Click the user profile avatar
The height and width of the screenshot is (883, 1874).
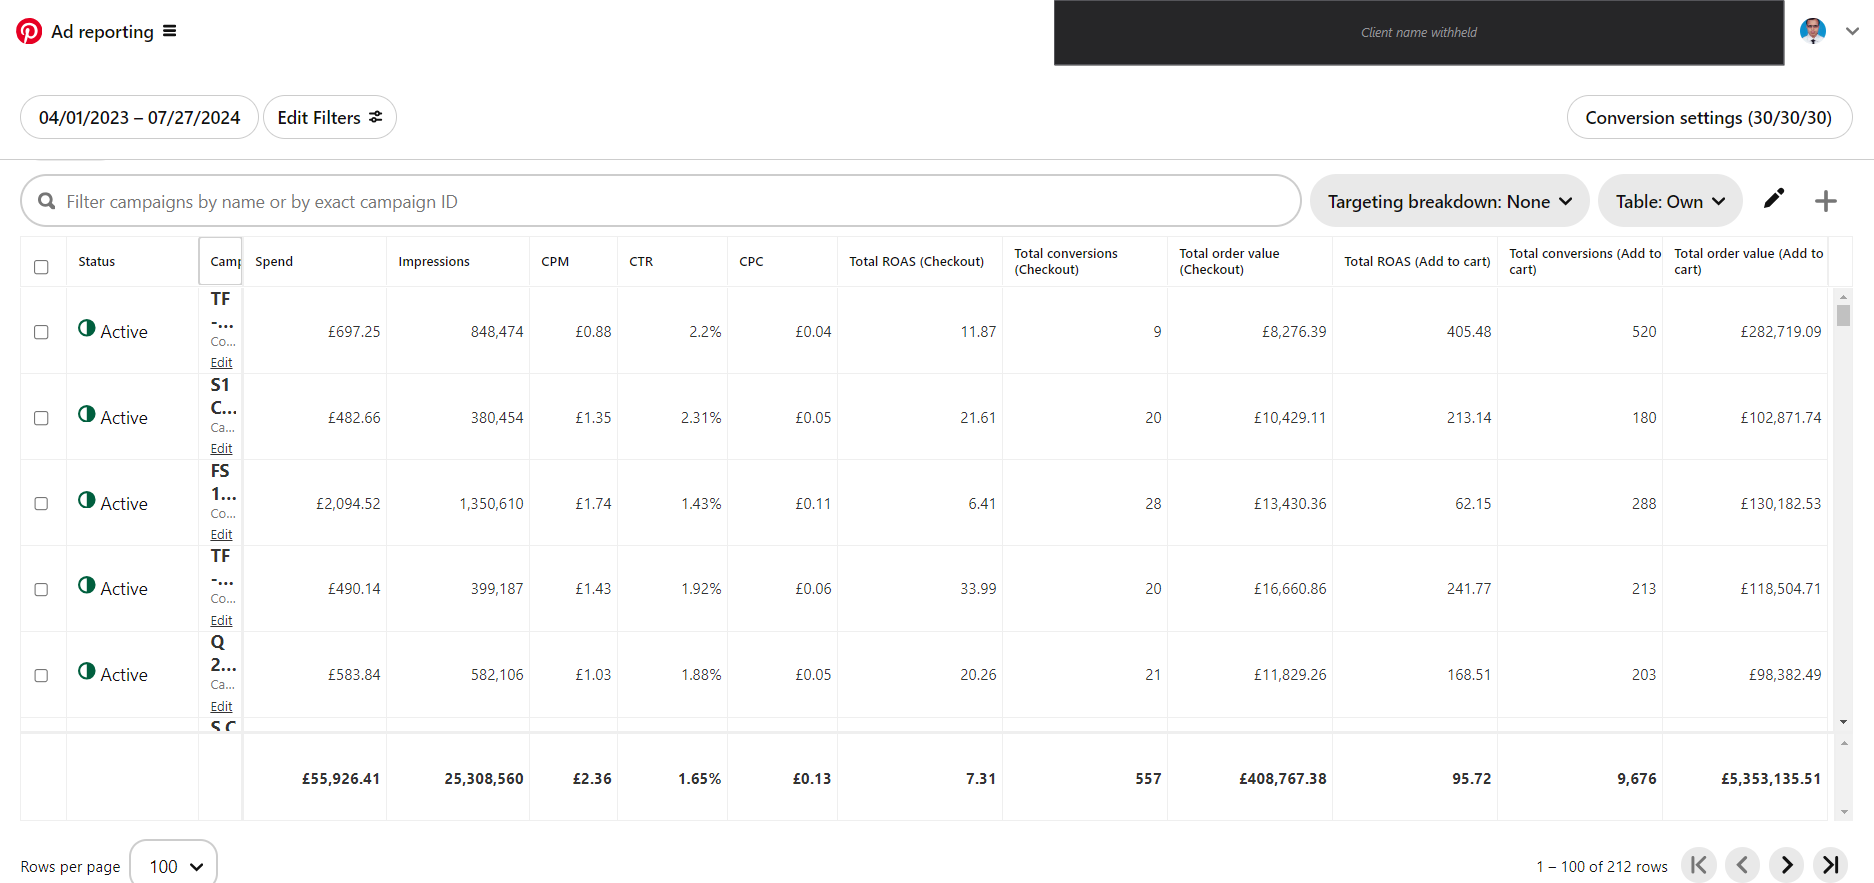(1813, 31)
